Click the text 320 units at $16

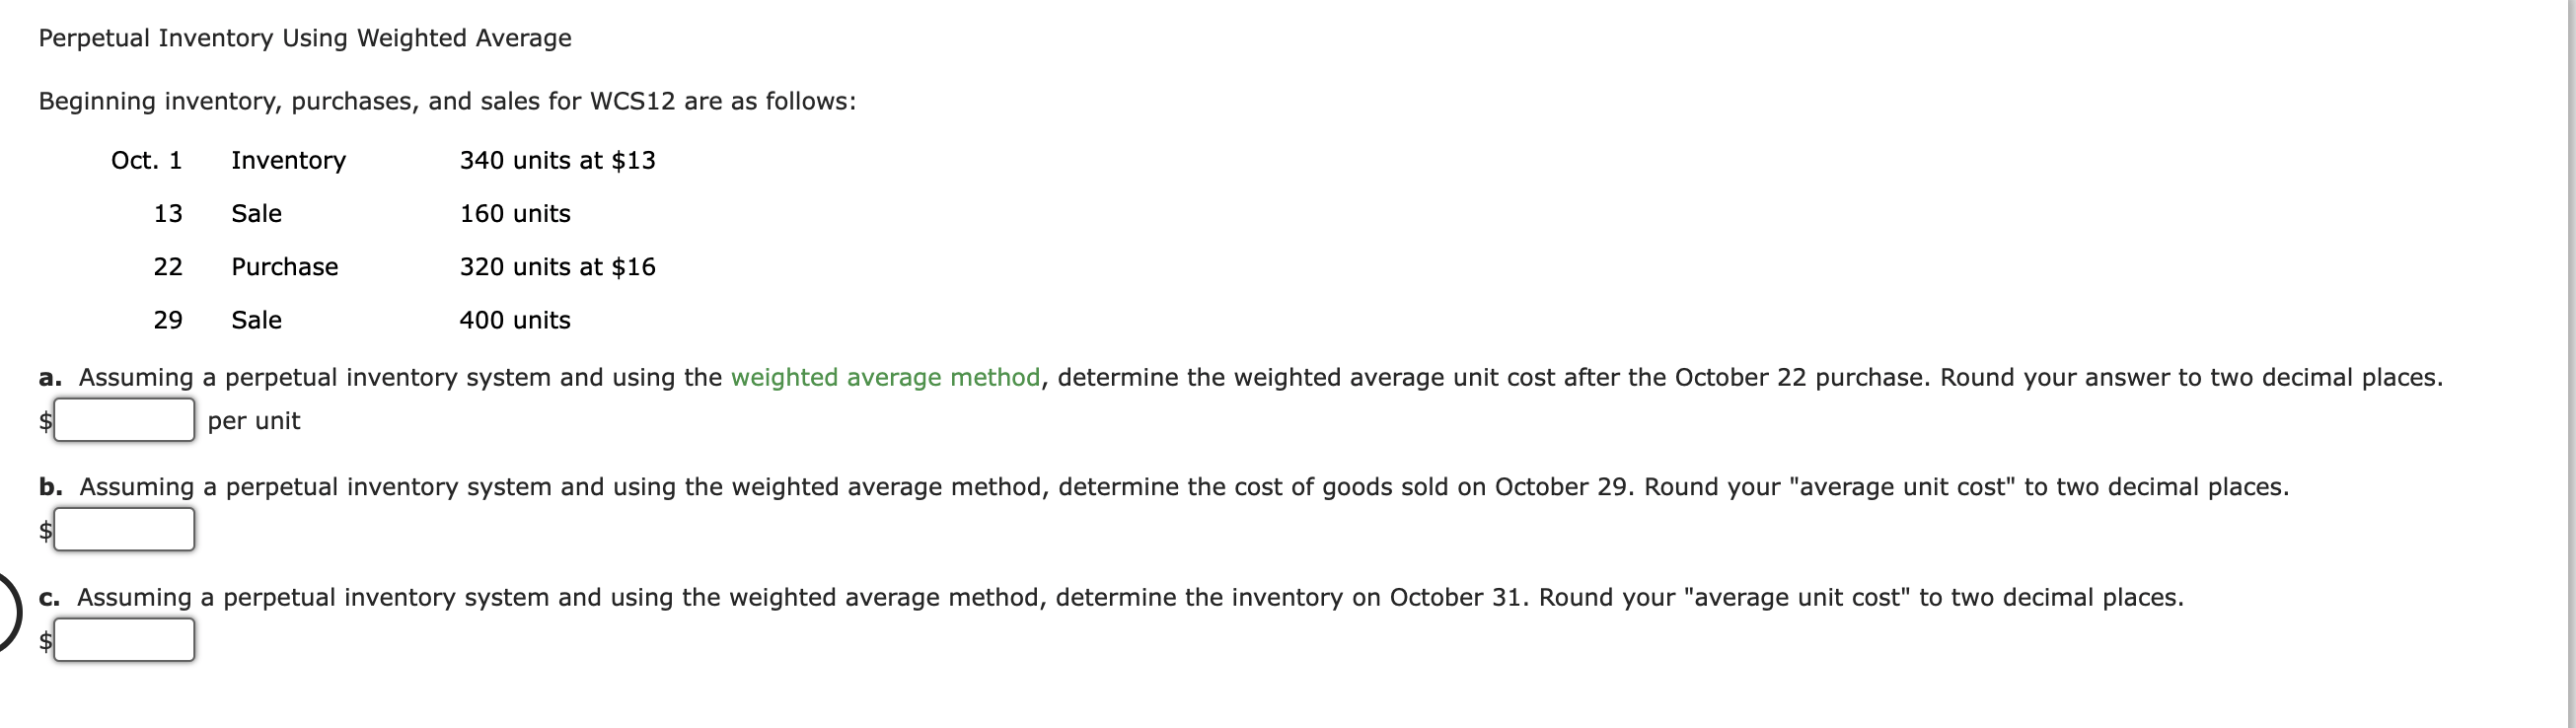(x=556, y=267)
